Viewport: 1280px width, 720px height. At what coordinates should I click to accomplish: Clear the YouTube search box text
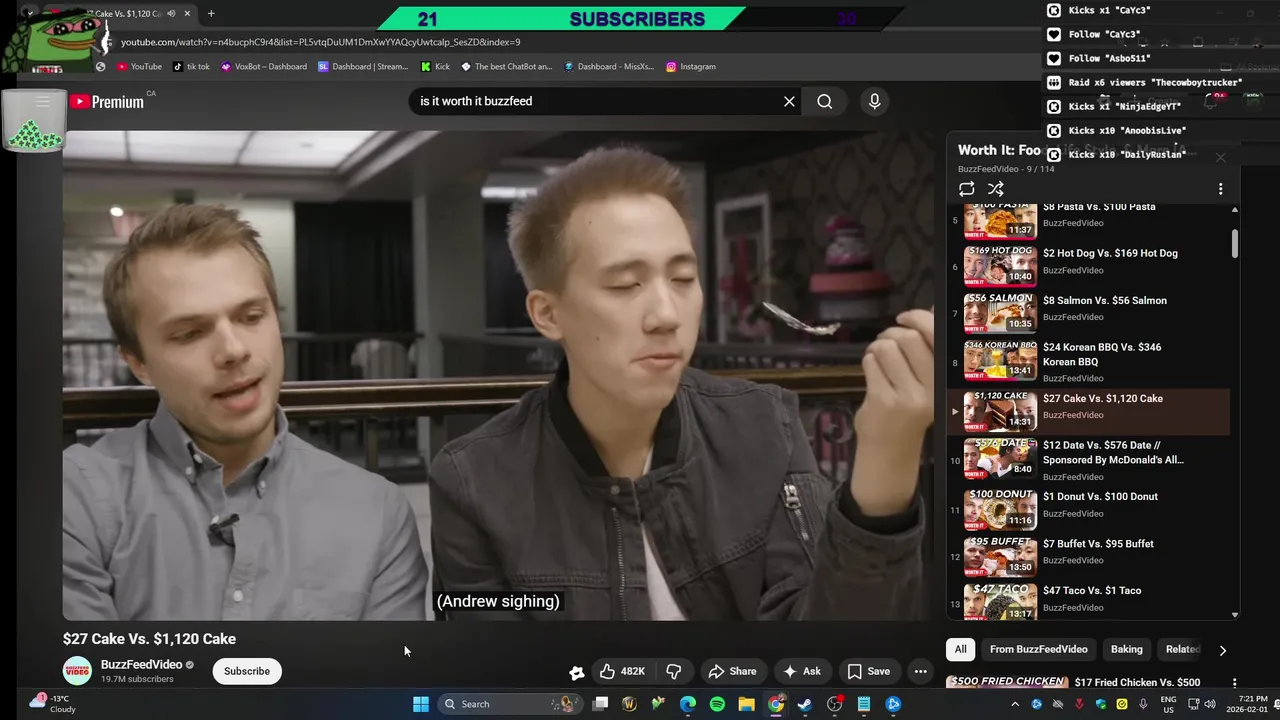(789, 101)
